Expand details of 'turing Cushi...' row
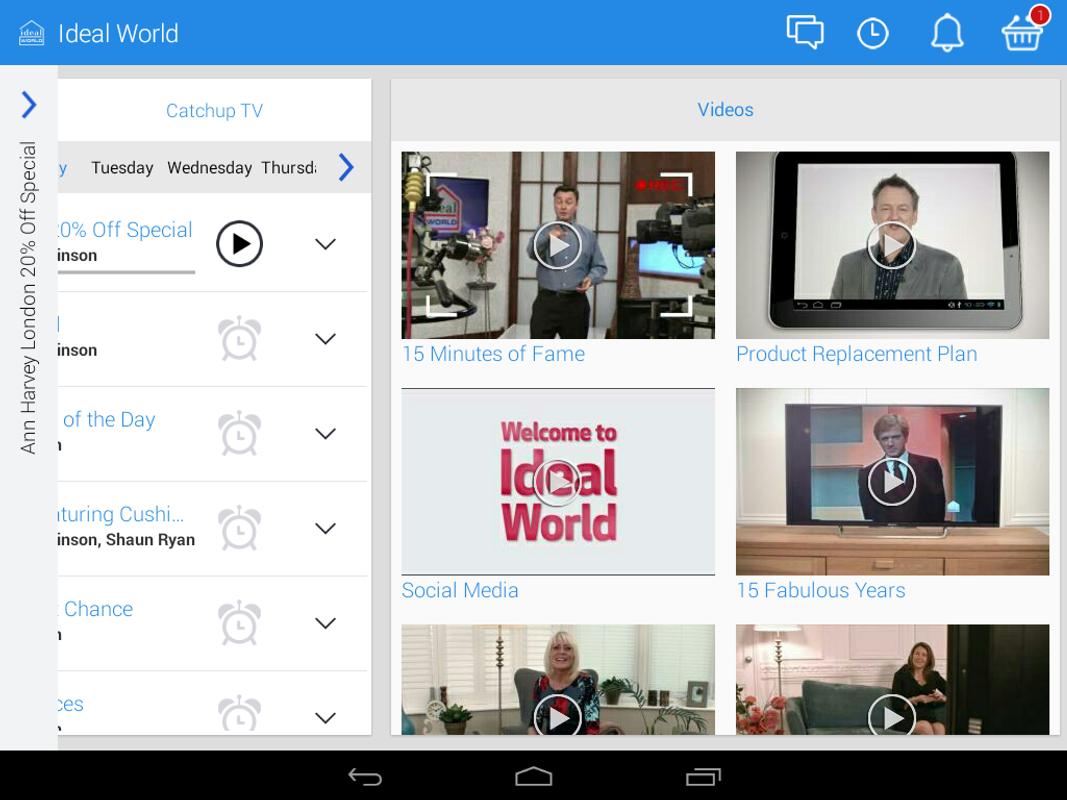This screenshot has height=800, width=1067. coord(326,529)
